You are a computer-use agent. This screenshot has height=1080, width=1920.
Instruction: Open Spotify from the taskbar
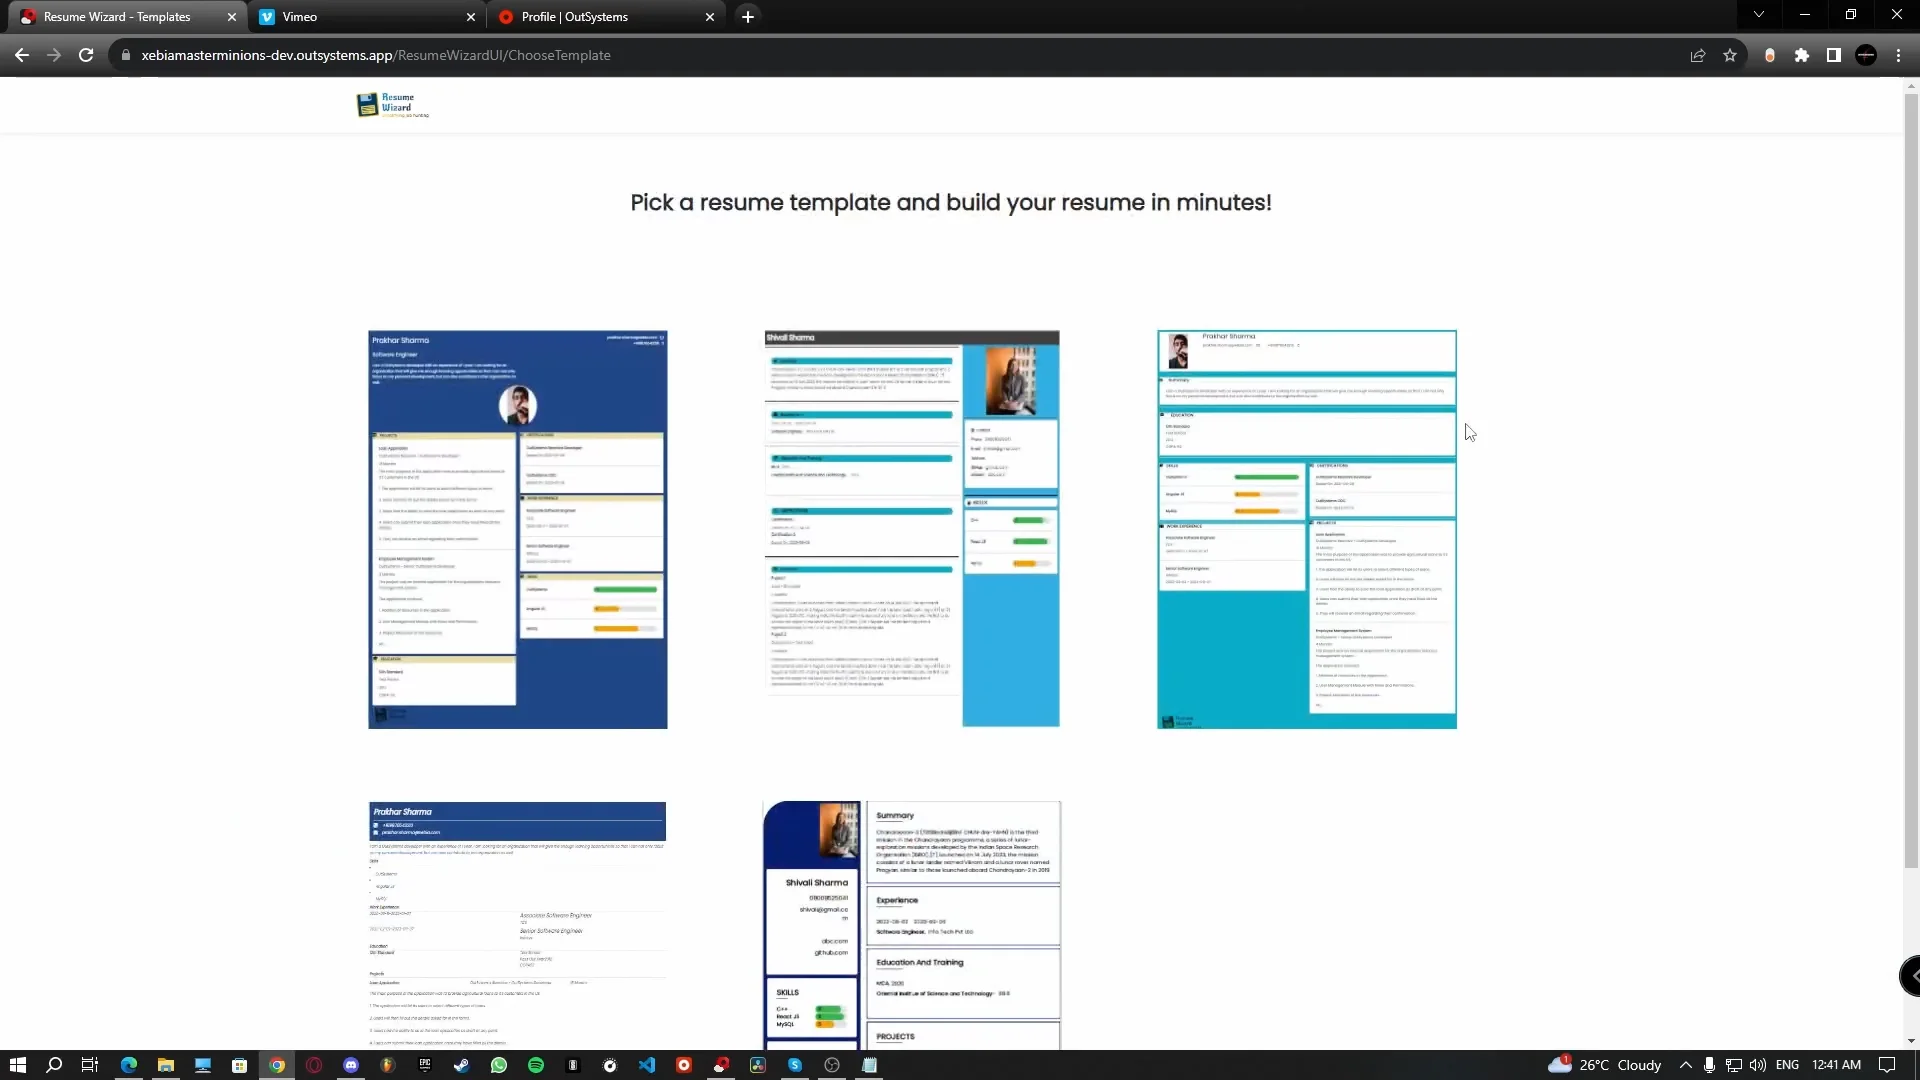[x=536, y=1065]
